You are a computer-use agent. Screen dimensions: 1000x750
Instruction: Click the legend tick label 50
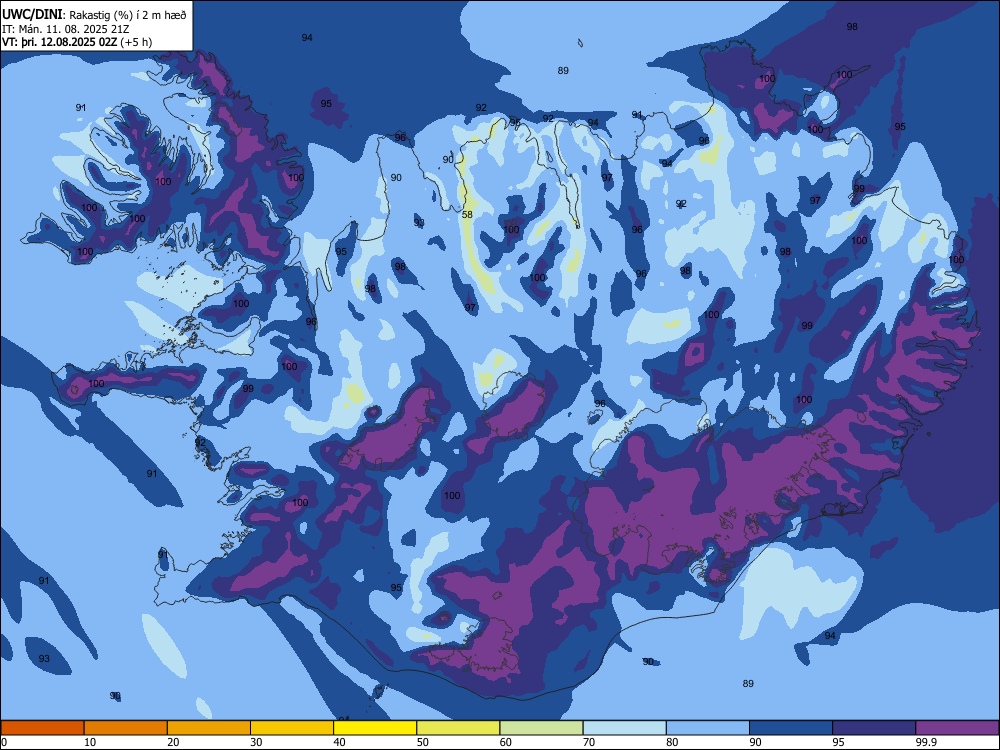point(423,742)
